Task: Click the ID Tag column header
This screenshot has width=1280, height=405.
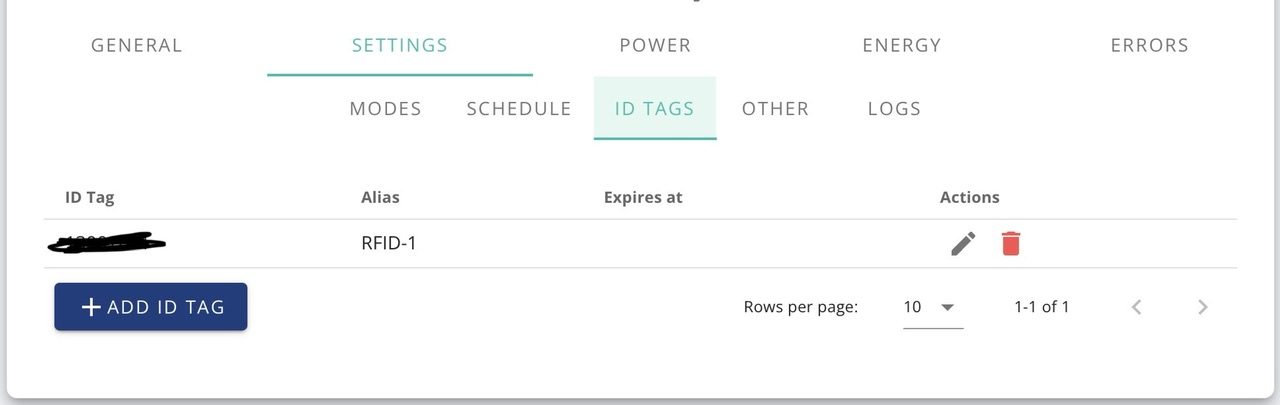Action: tap(90, 197)
